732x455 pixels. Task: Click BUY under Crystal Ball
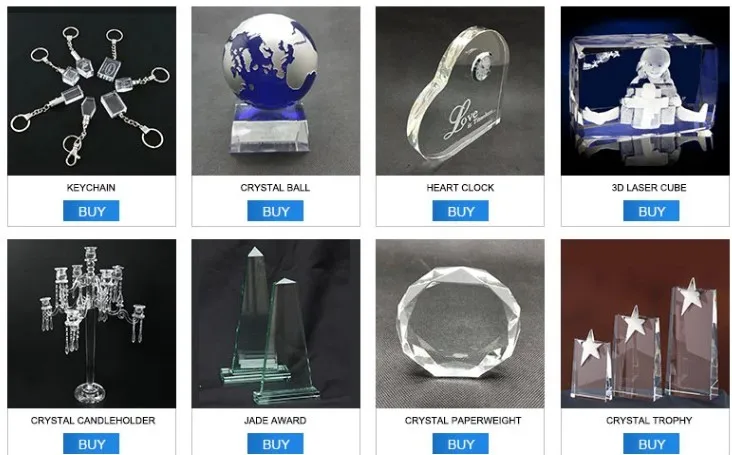tap(275, 211)
